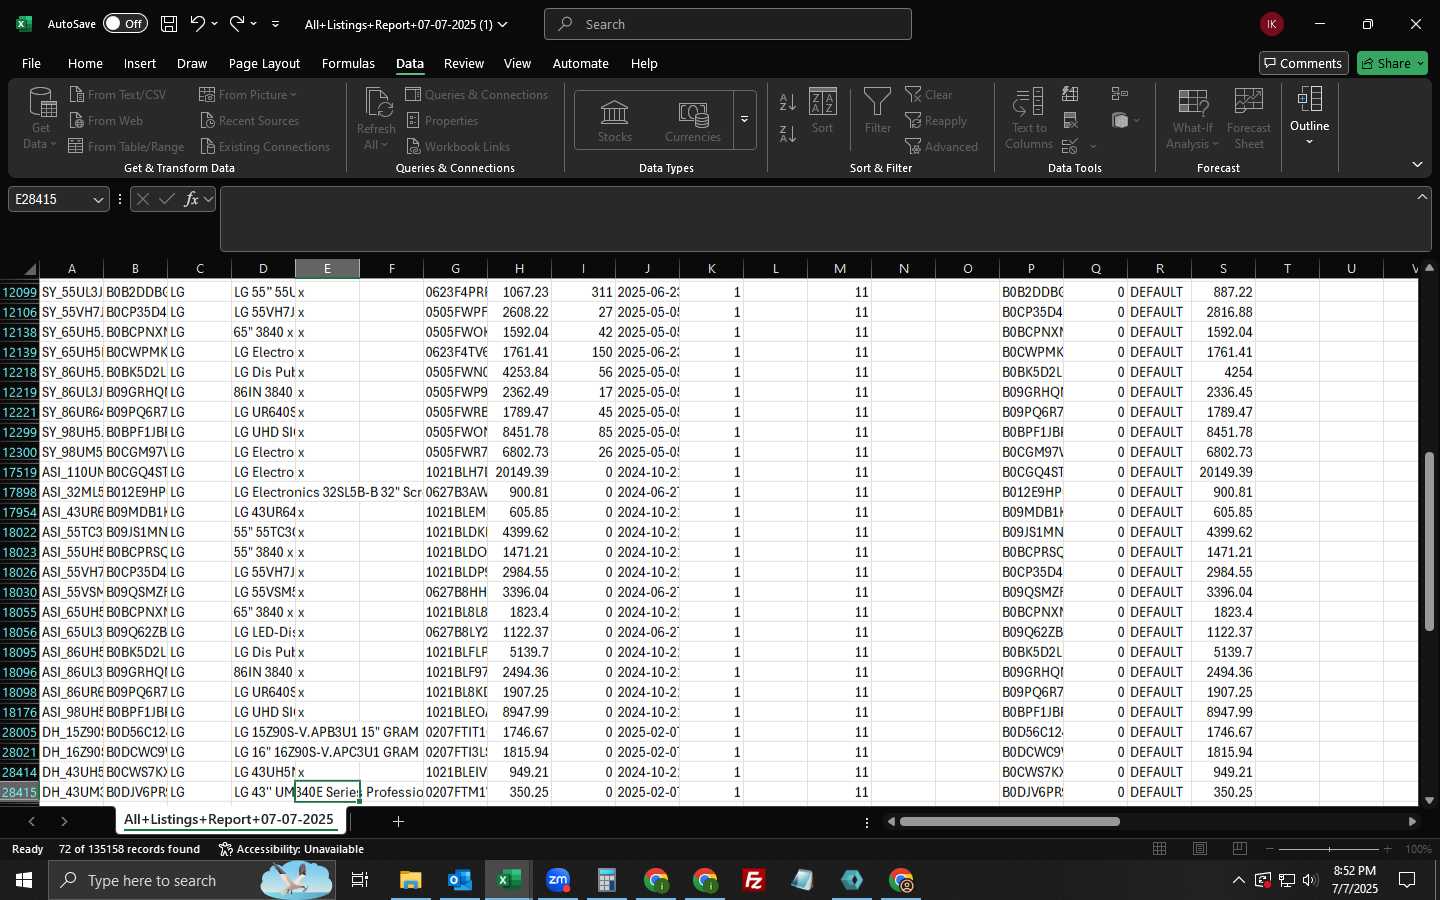This screenshot has height=900, width=1440.
Task: Select the column H header
Action: pos(519,268)
